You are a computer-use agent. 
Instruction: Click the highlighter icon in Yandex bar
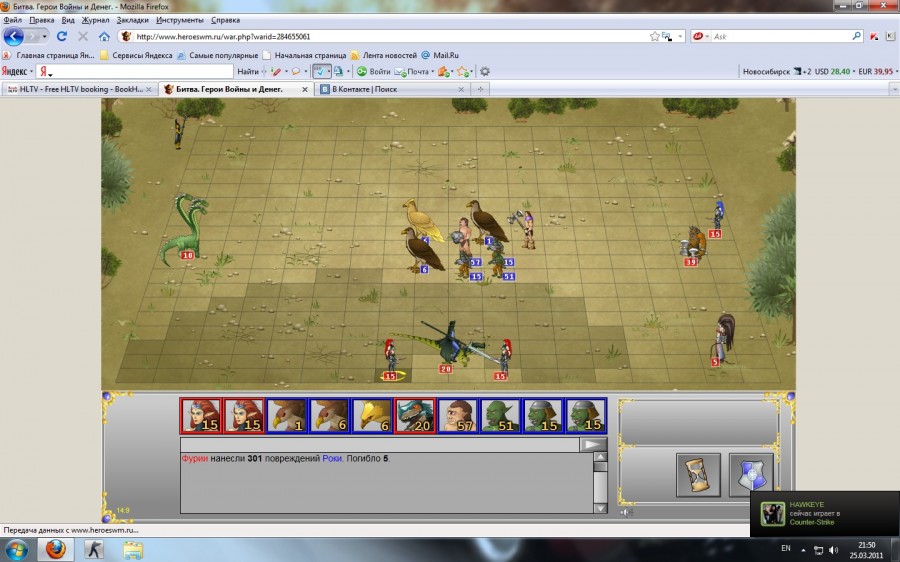(x=277, y=72)
